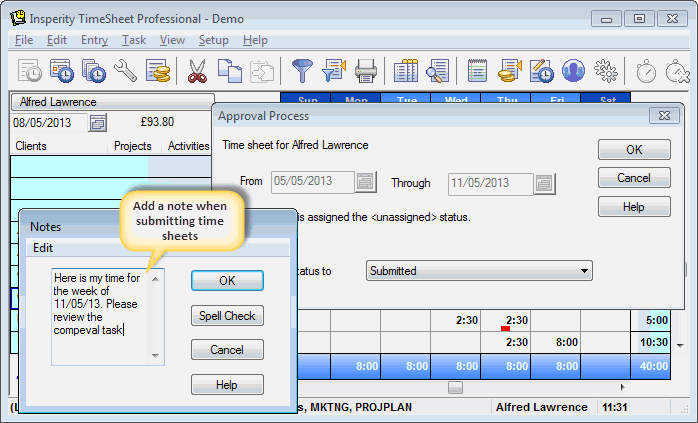Click the coins with flag icon
Image resolution: width=698 pixels, height=423 pixels.
coord(510,71)
